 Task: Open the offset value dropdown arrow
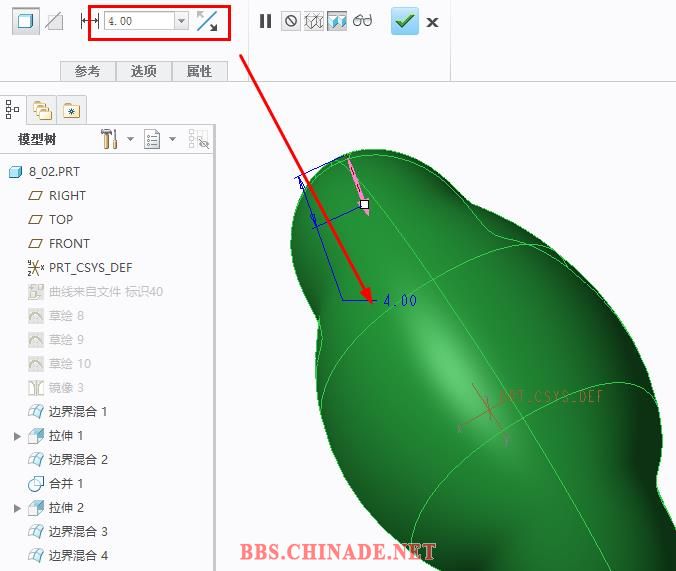point(181,21)
